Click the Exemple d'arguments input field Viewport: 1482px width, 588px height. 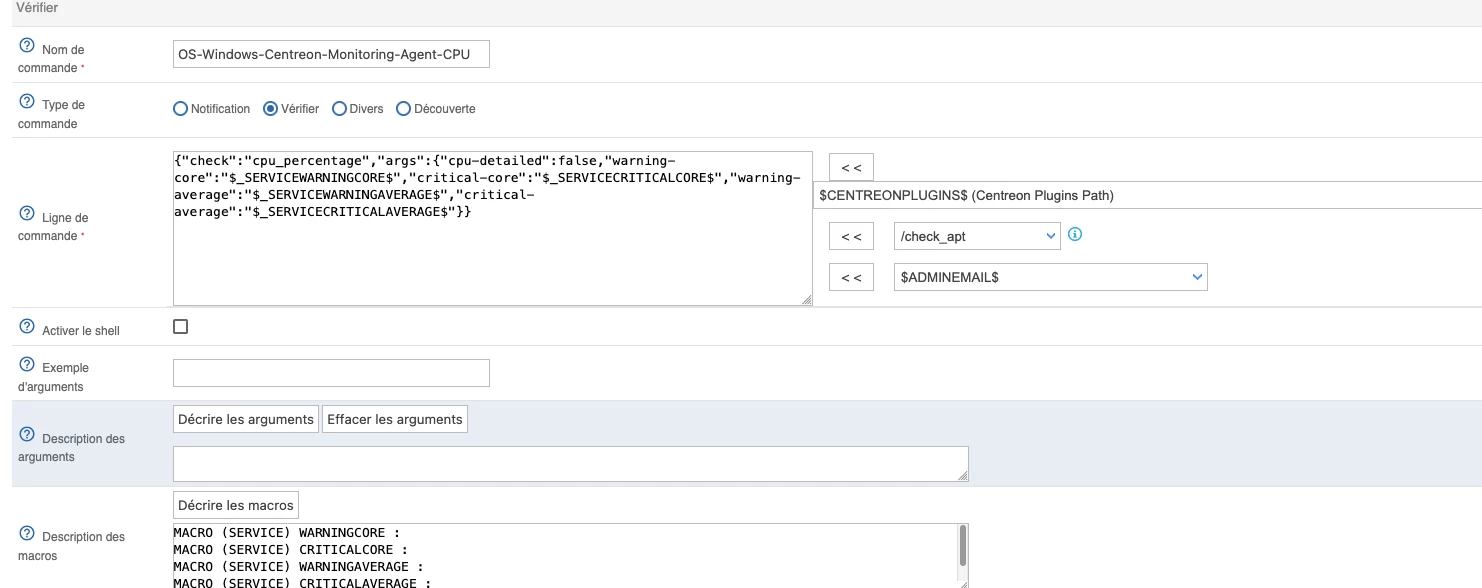click(x=331, y=373)
